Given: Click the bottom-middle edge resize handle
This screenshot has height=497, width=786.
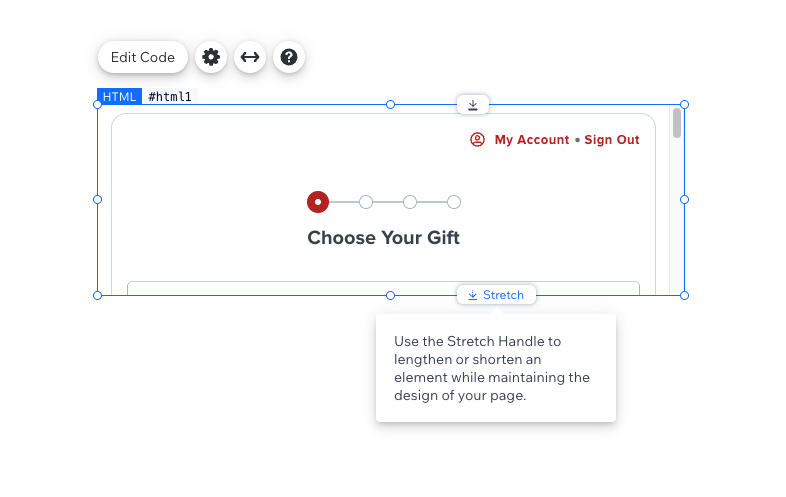Looking at the screenshot, I should [390, 295].
